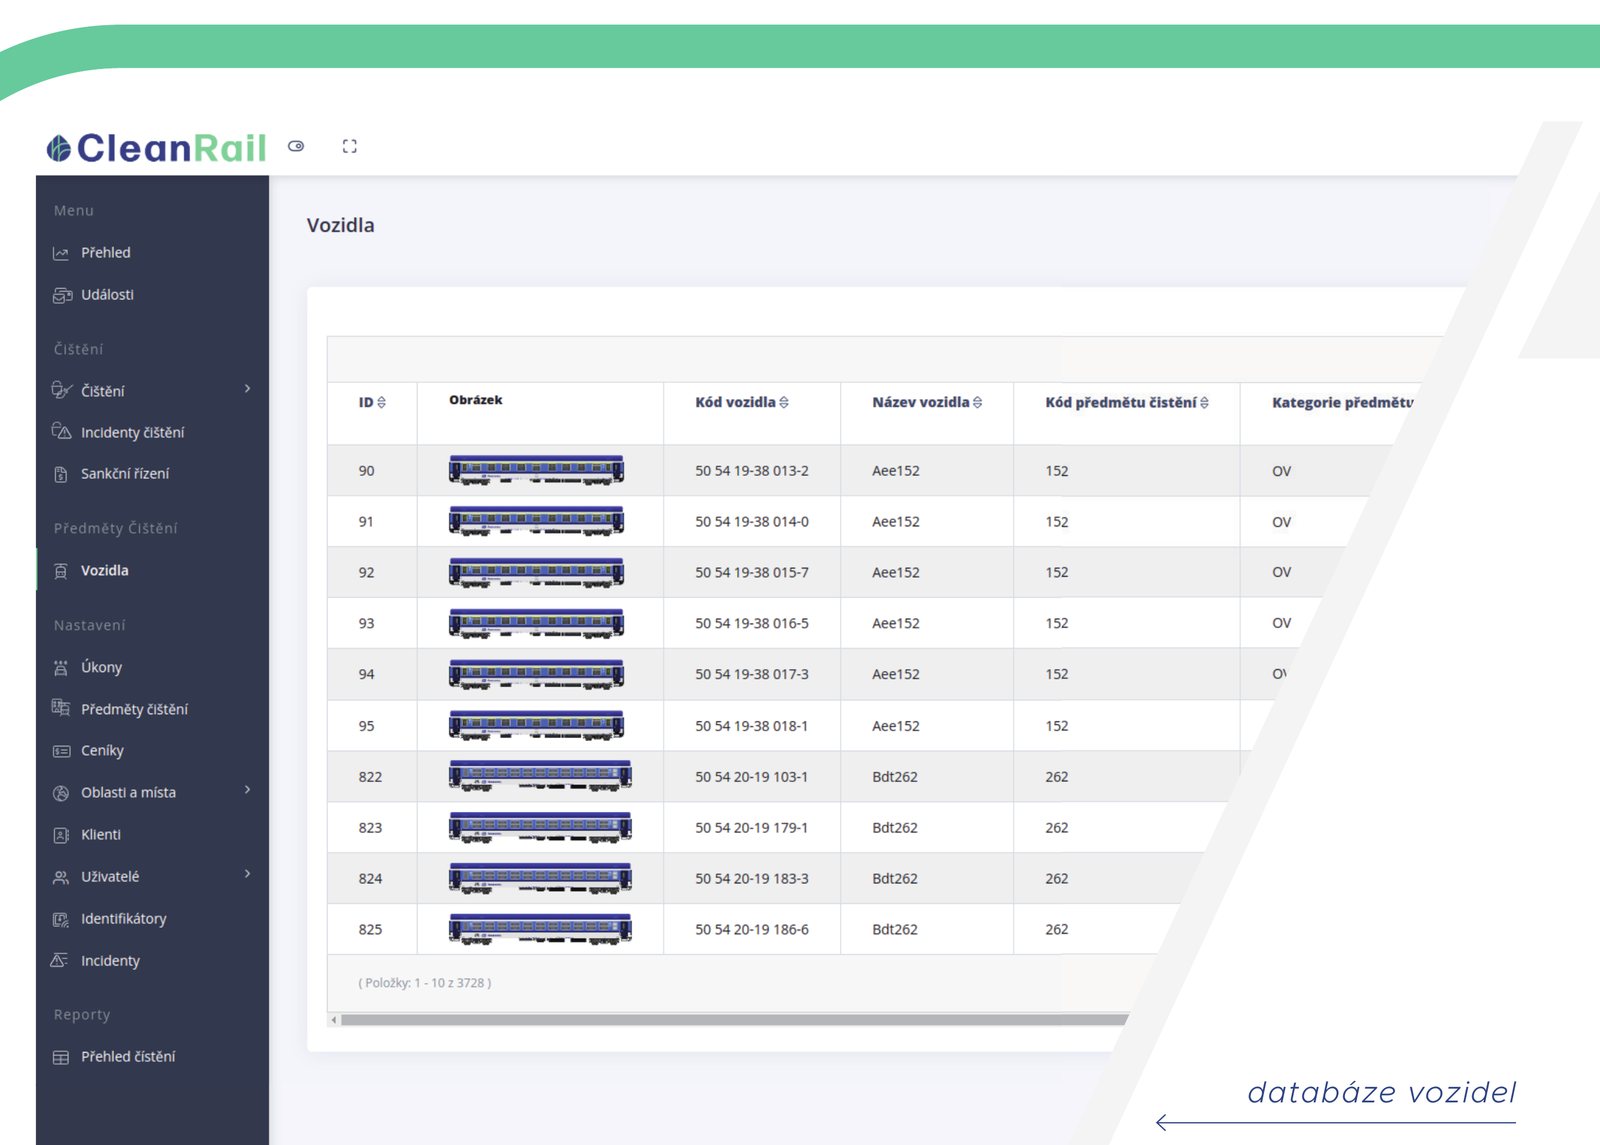The width and height of the screenshot is (1600, 1145).
Task: Click the CleanRail leaf logo icon
Action: click(59, 148)
